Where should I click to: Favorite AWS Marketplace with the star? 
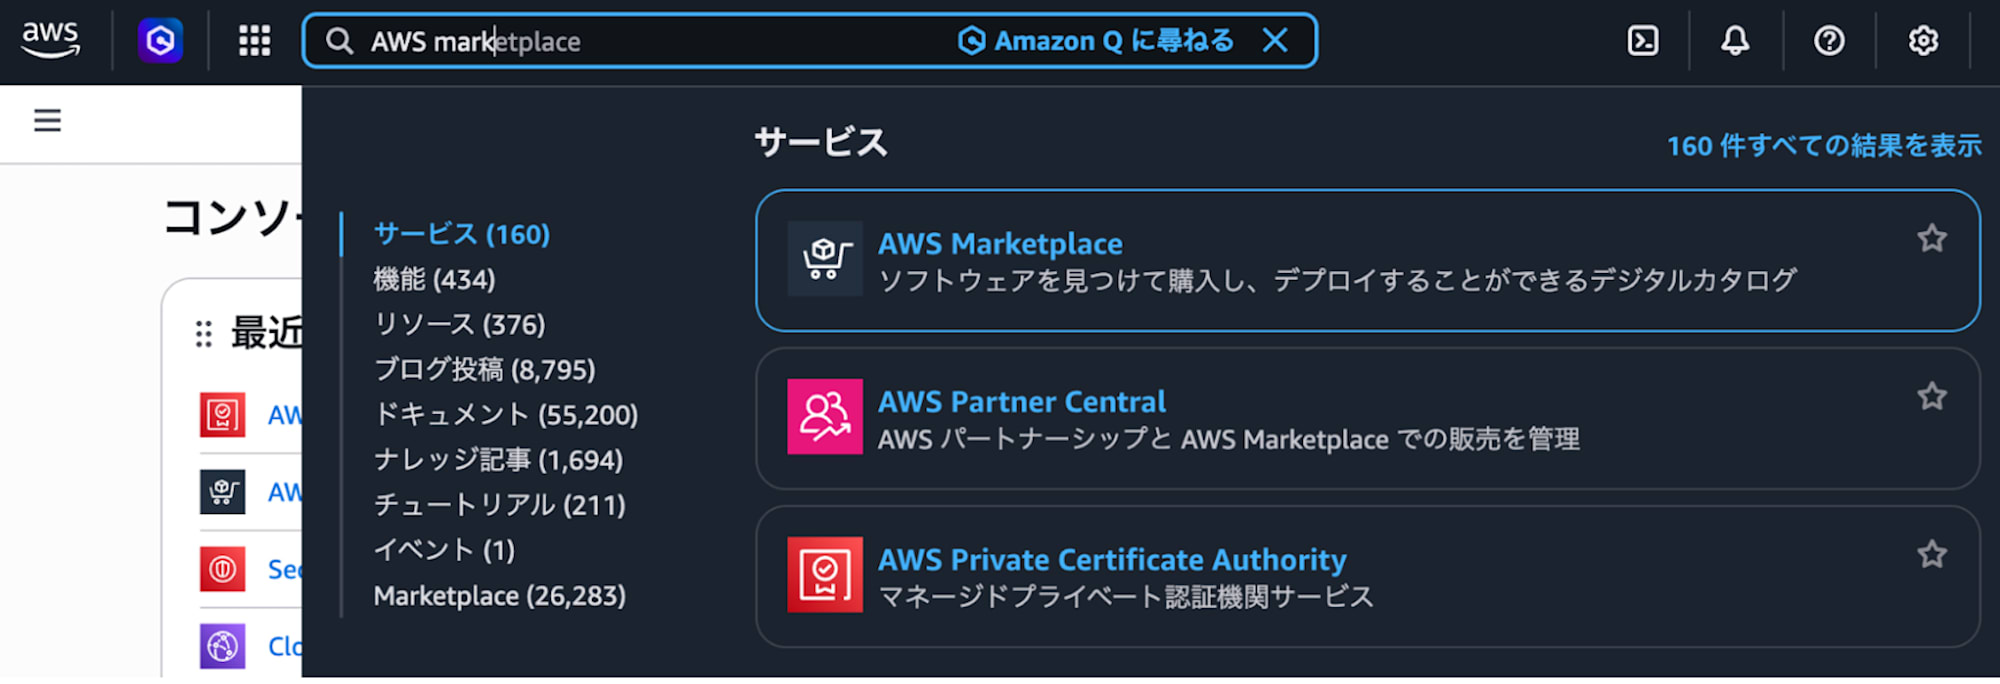(x=1932, y=239)
